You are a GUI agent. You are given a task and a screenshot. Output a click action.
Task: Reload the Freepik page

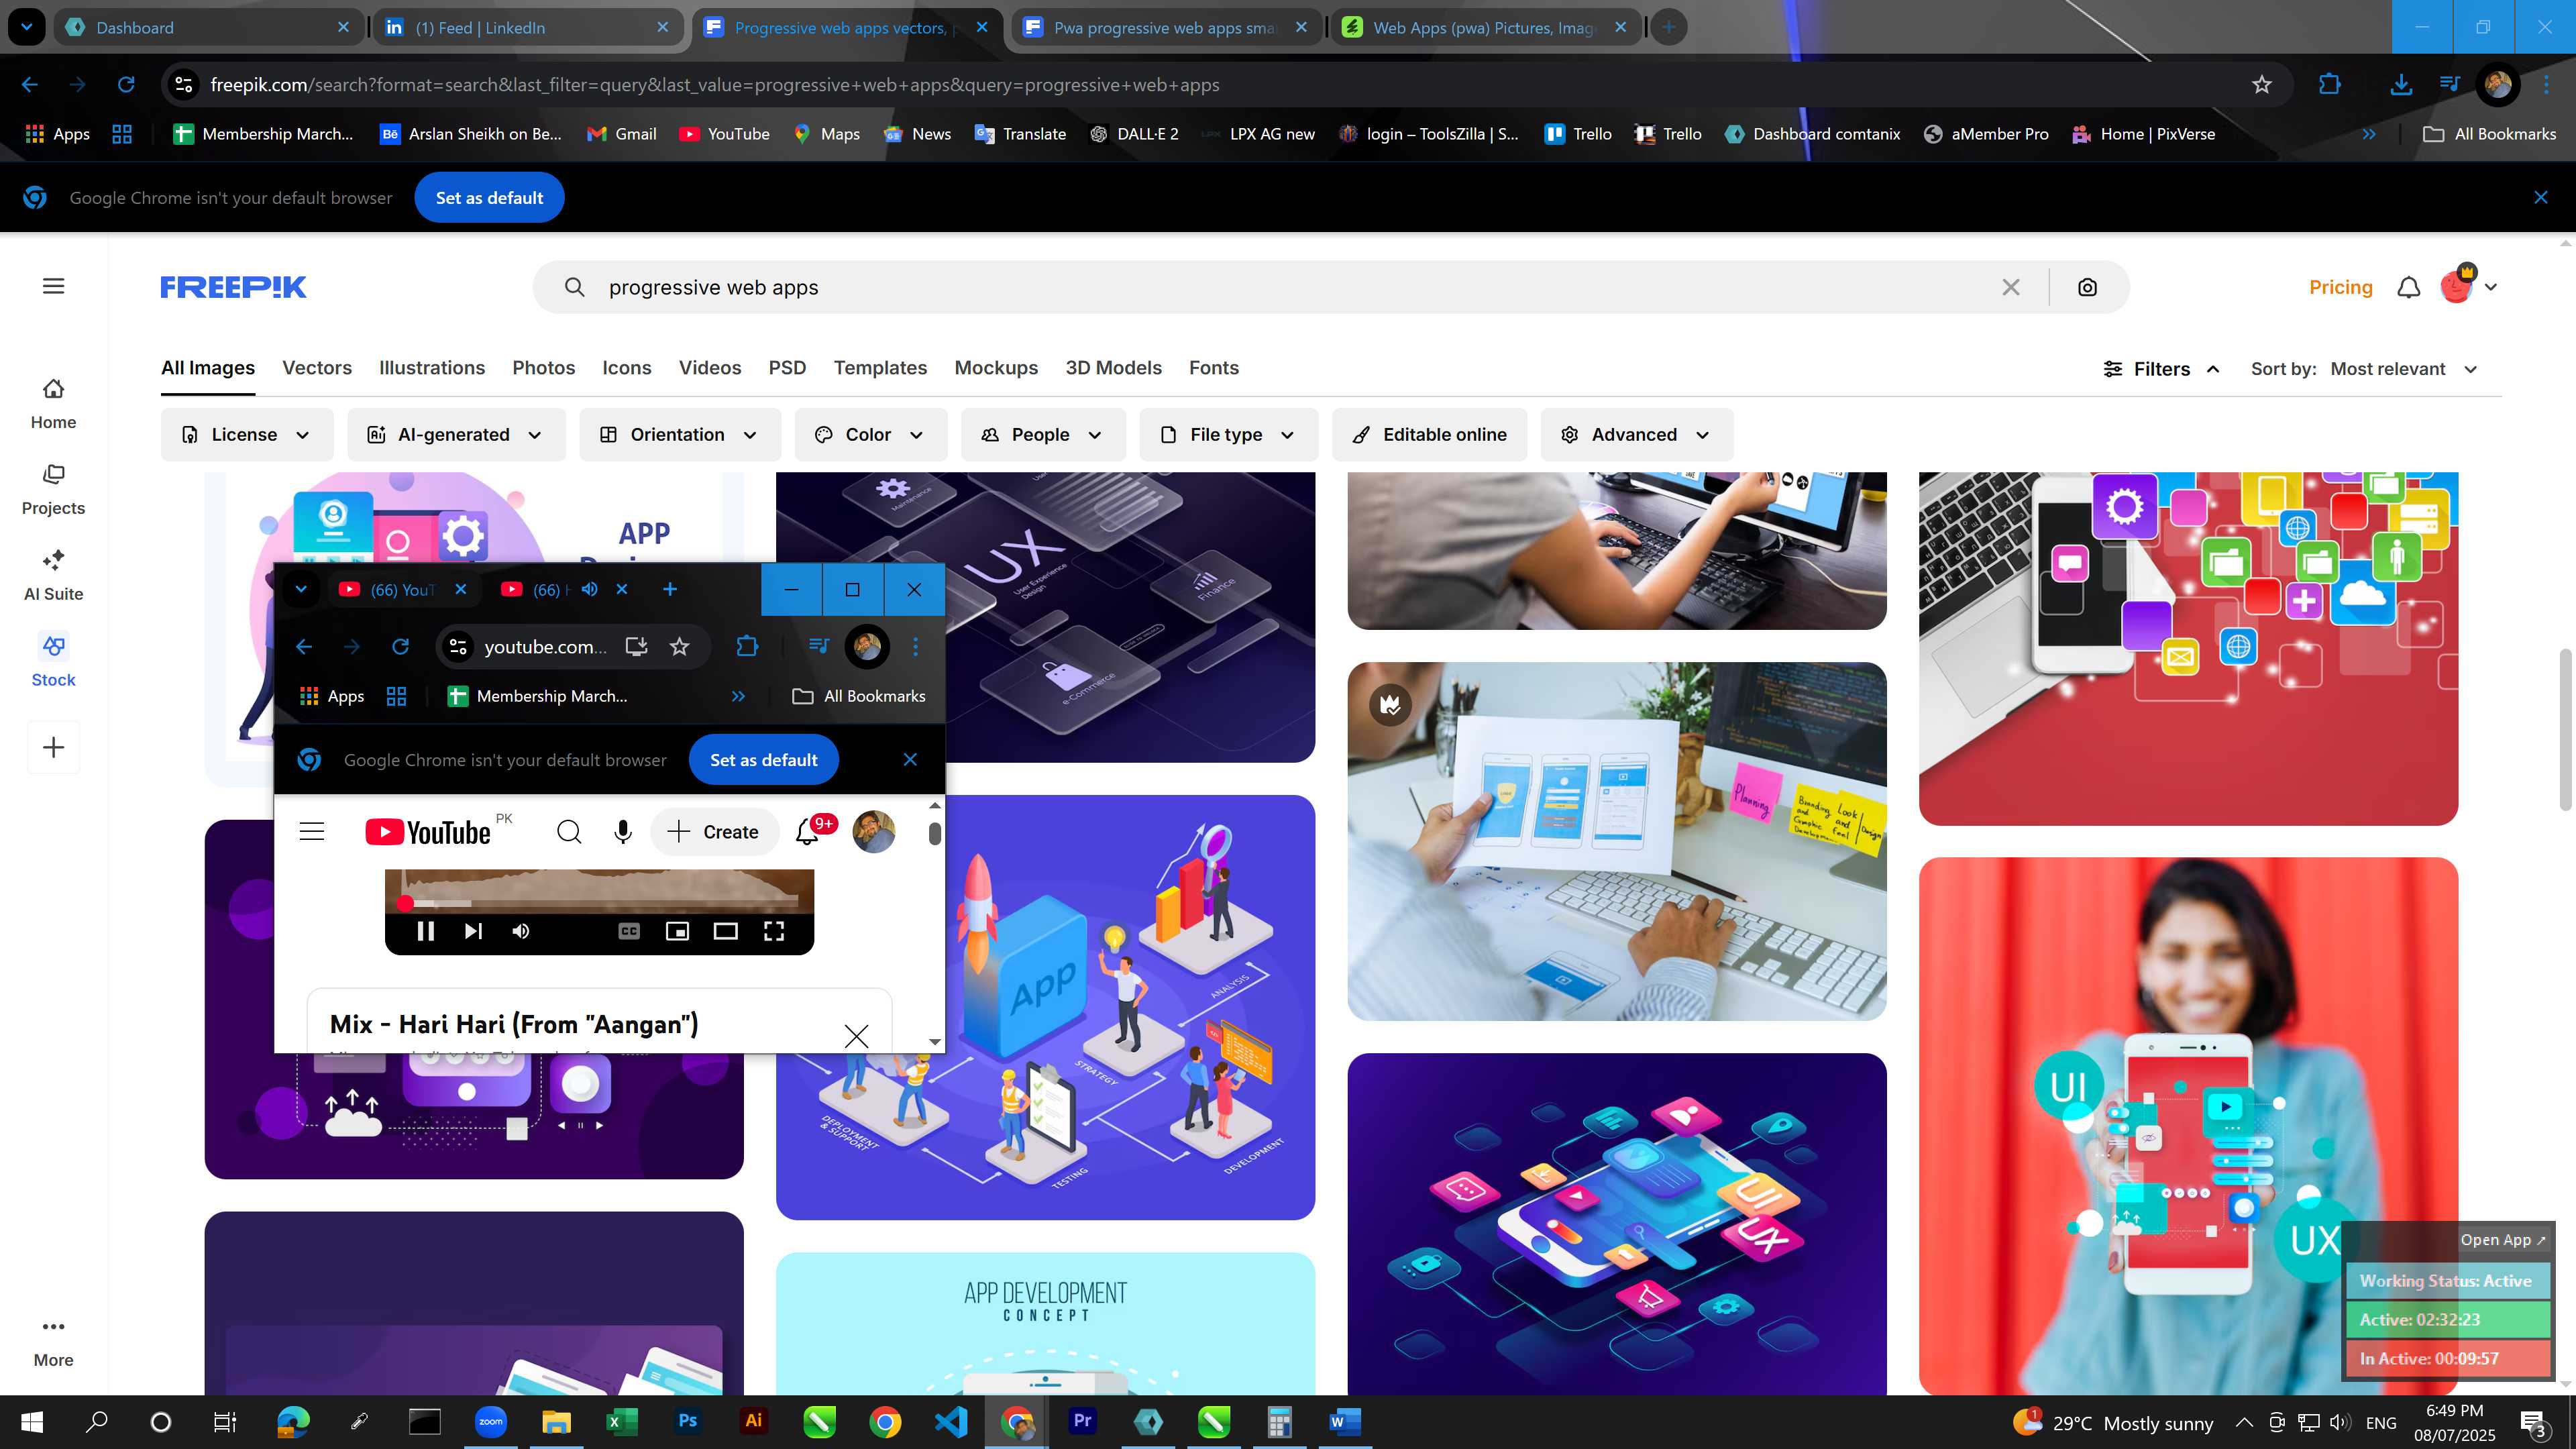tap(126, 85)
